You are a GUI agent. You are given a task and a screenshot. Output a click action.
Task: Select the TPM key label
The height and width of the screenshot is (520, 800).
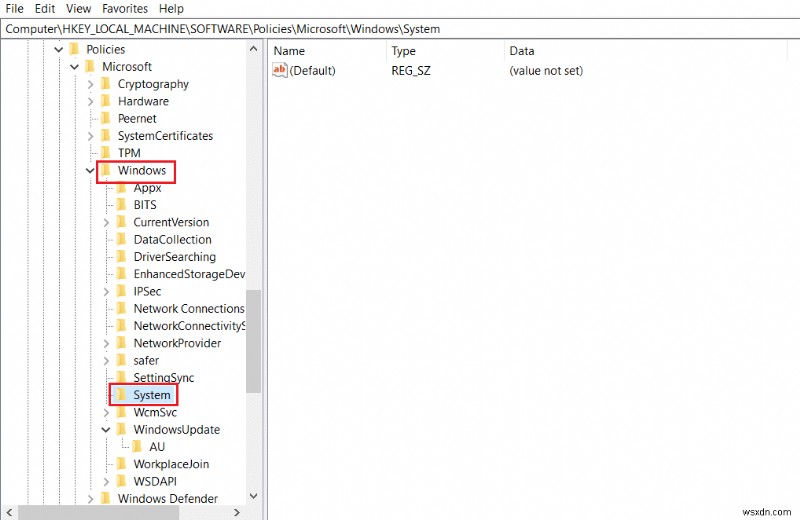click(129, 153)
